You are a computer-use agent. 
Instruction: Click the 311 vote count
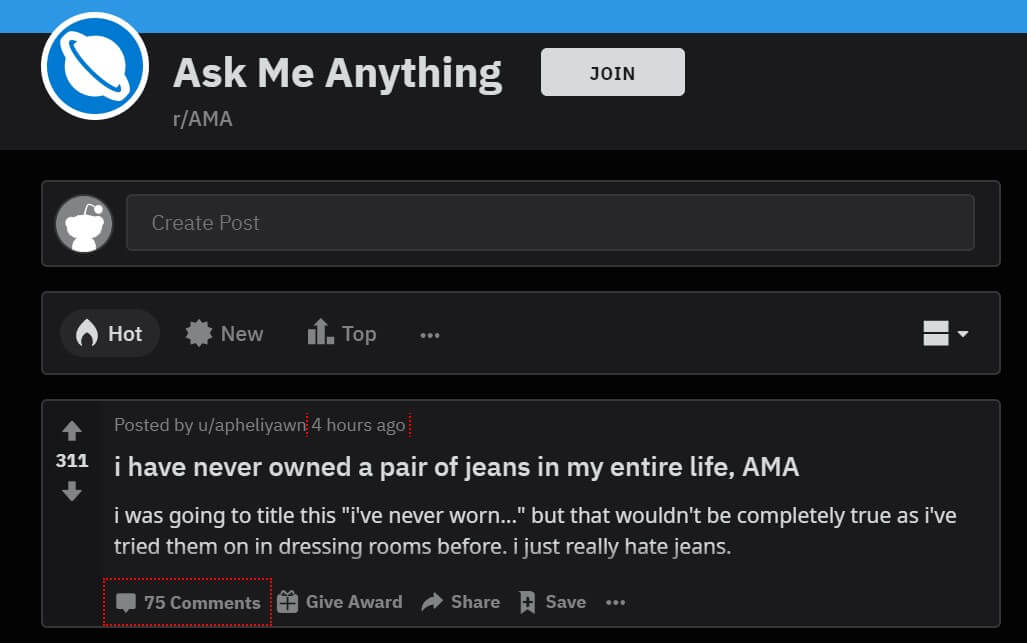71,461
